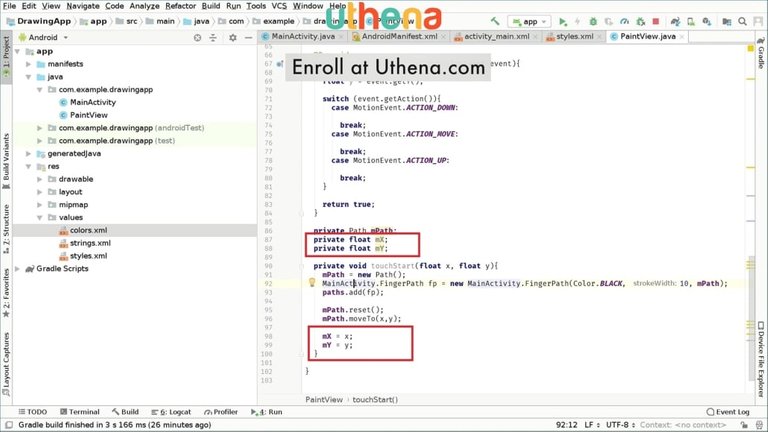Image resolution: width=768 pixels, height=432 pixels.
Task: Click the UTF-8 encoding selector in status bar
Action: (x=621, y=425)
